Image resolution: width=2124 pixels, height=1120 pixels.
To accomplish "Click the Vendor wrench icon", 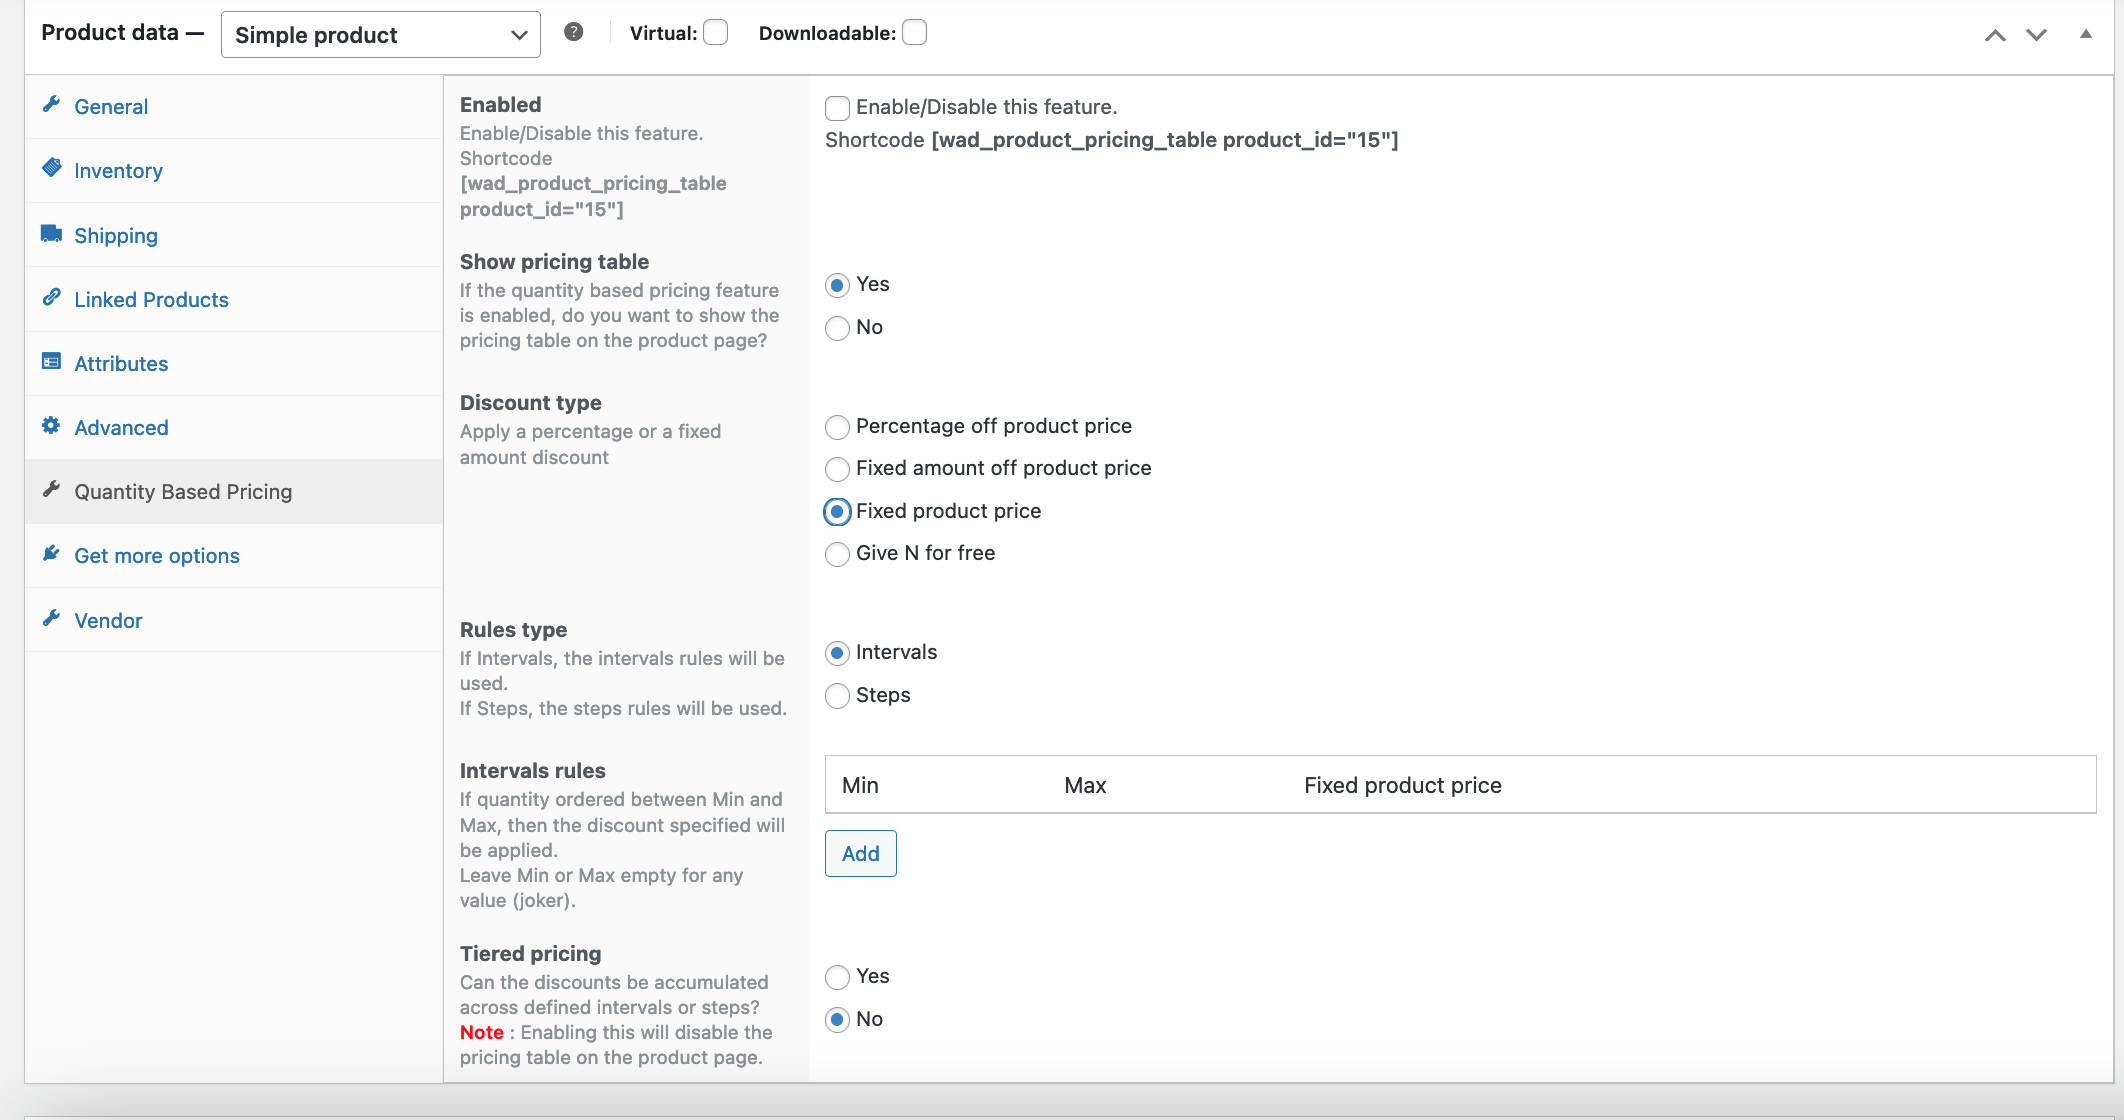I will click(52, 619).
